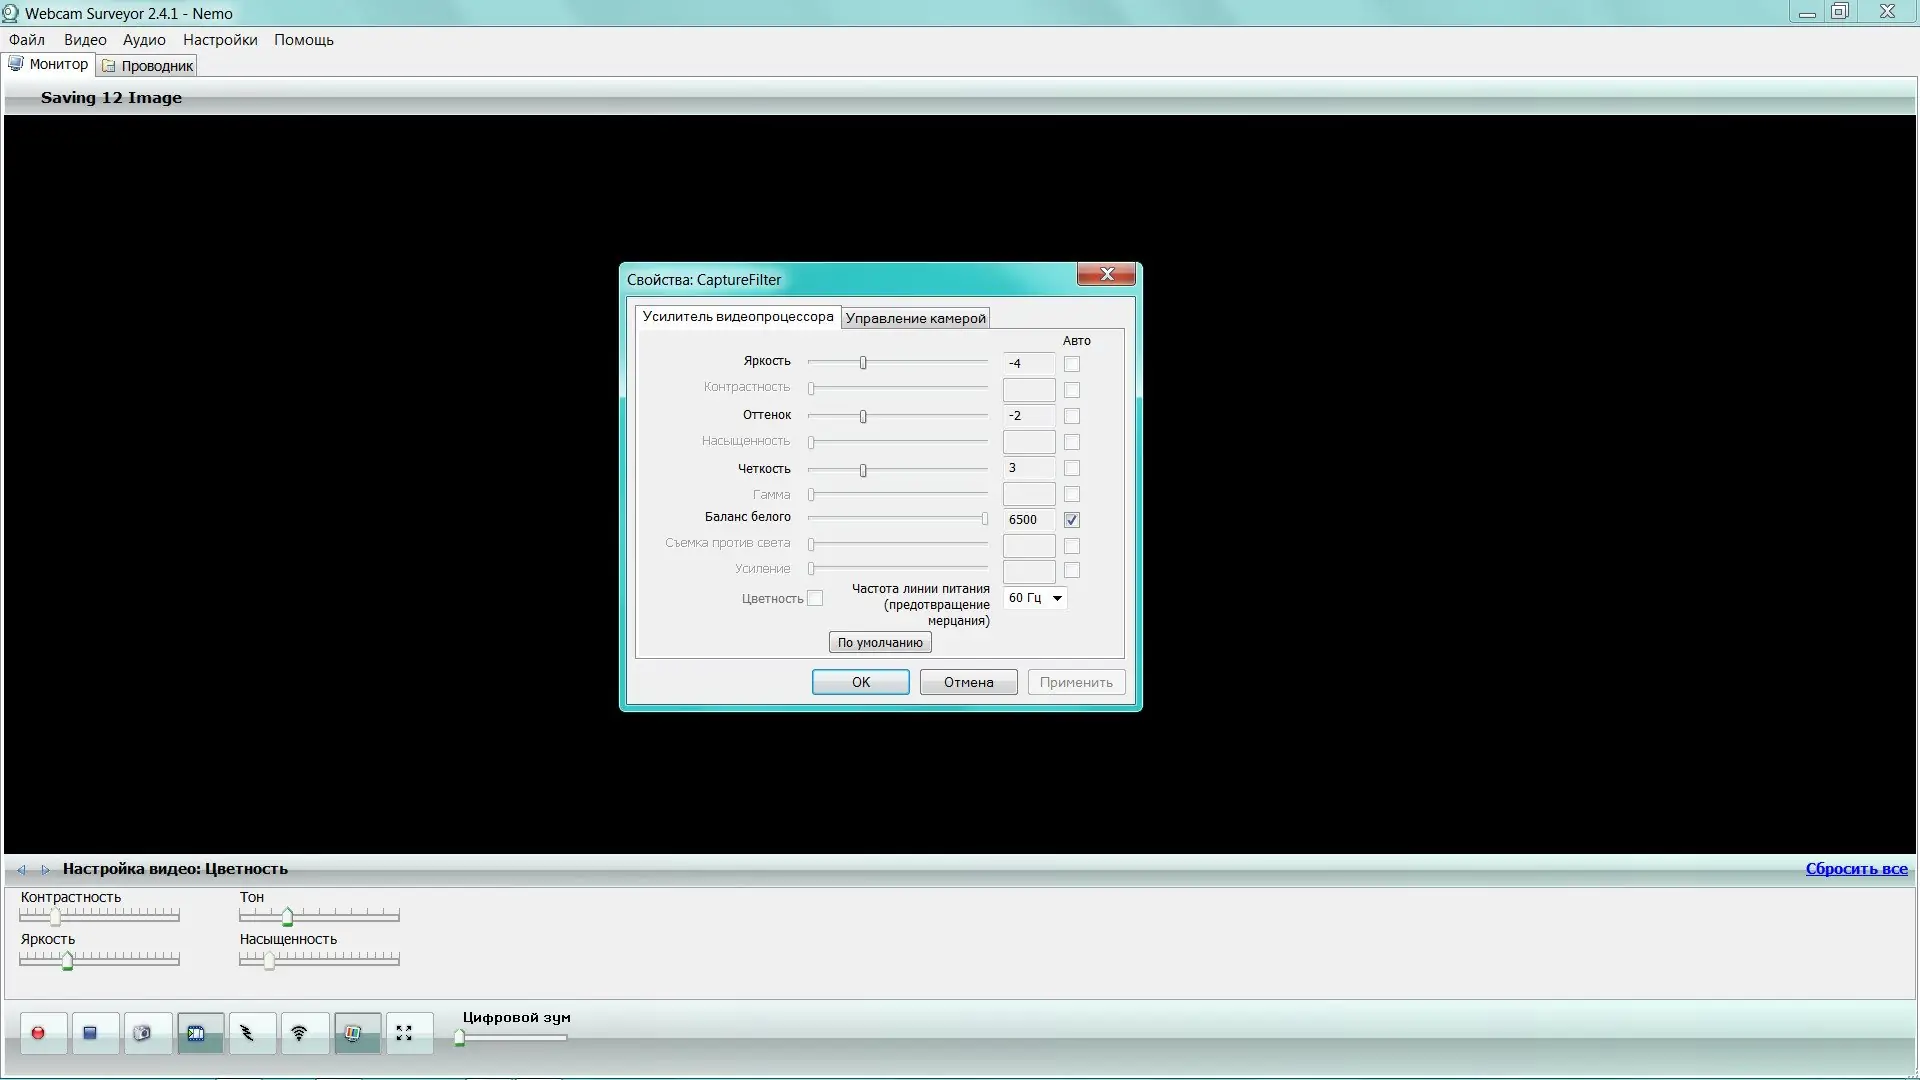Click the Сбросить все link
The width and height of the screenshot is (1920, 1080).
(x=1856, y=869)
